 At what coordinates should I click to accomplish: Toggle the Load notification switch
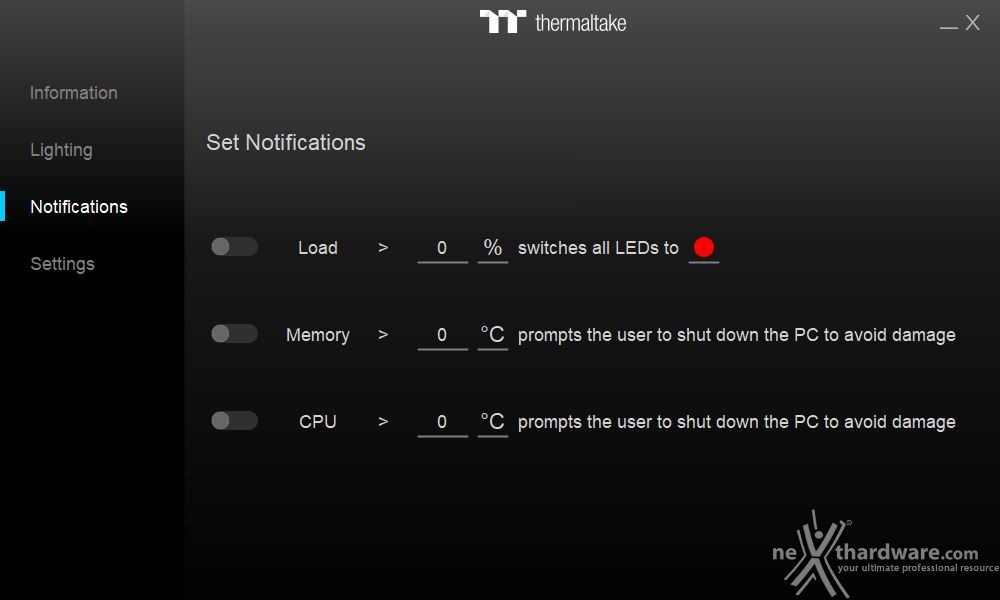234,247
